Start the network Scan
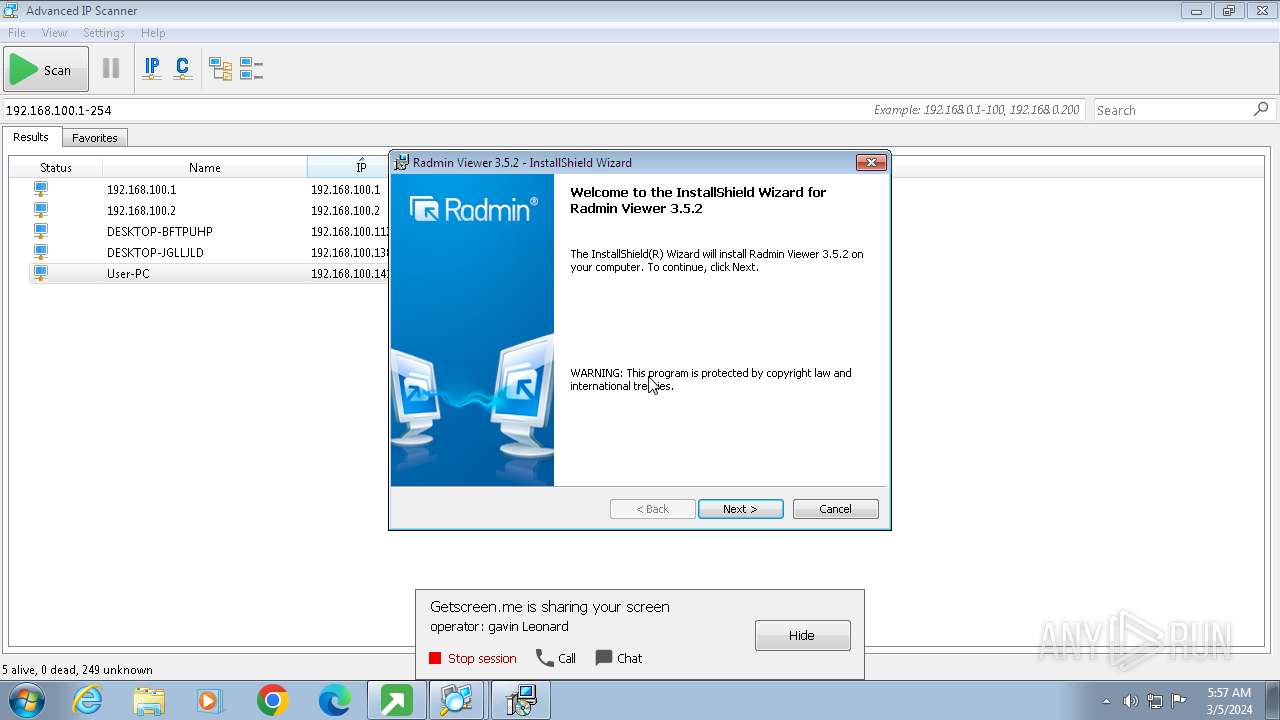Image resolution: width=1280 pixels, height=720 pixels. coord(46,69)
